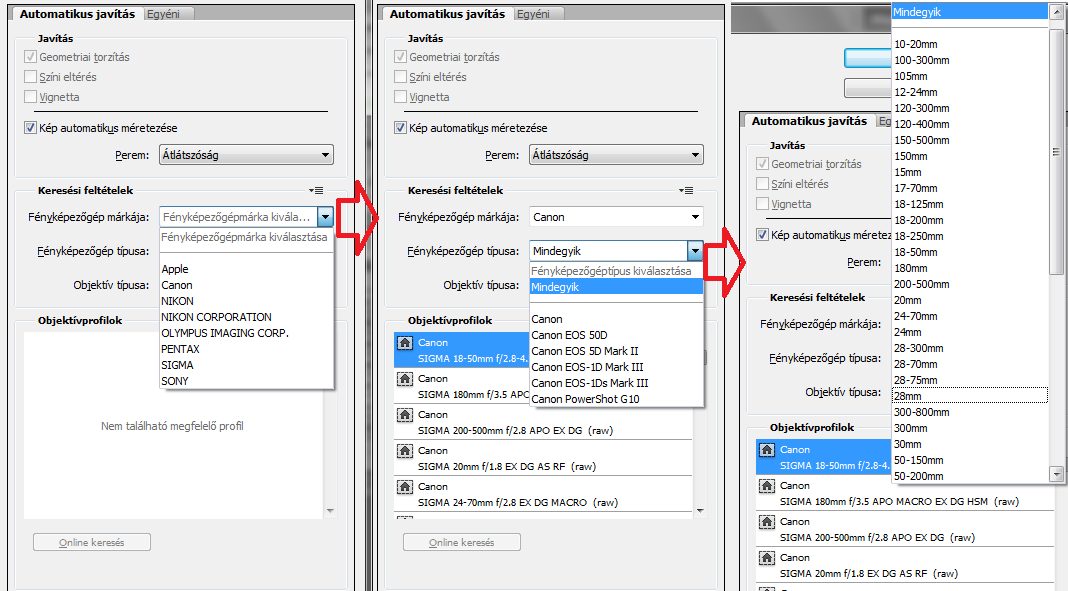Select Canon EOS 50D camera type
The image size is (1068, 591).
[x=616, y=335]
